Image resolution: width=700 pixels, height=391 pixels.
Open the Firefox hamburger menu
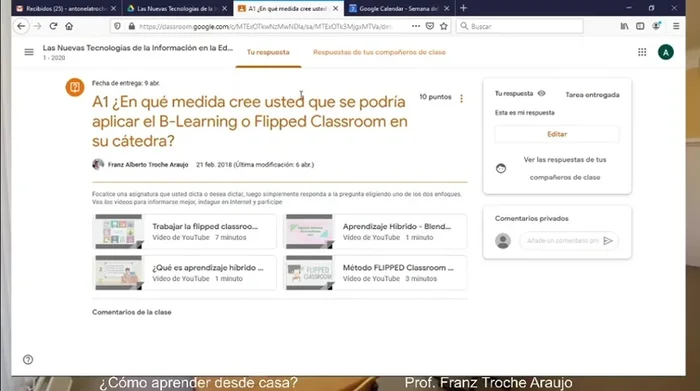point(676,26)
